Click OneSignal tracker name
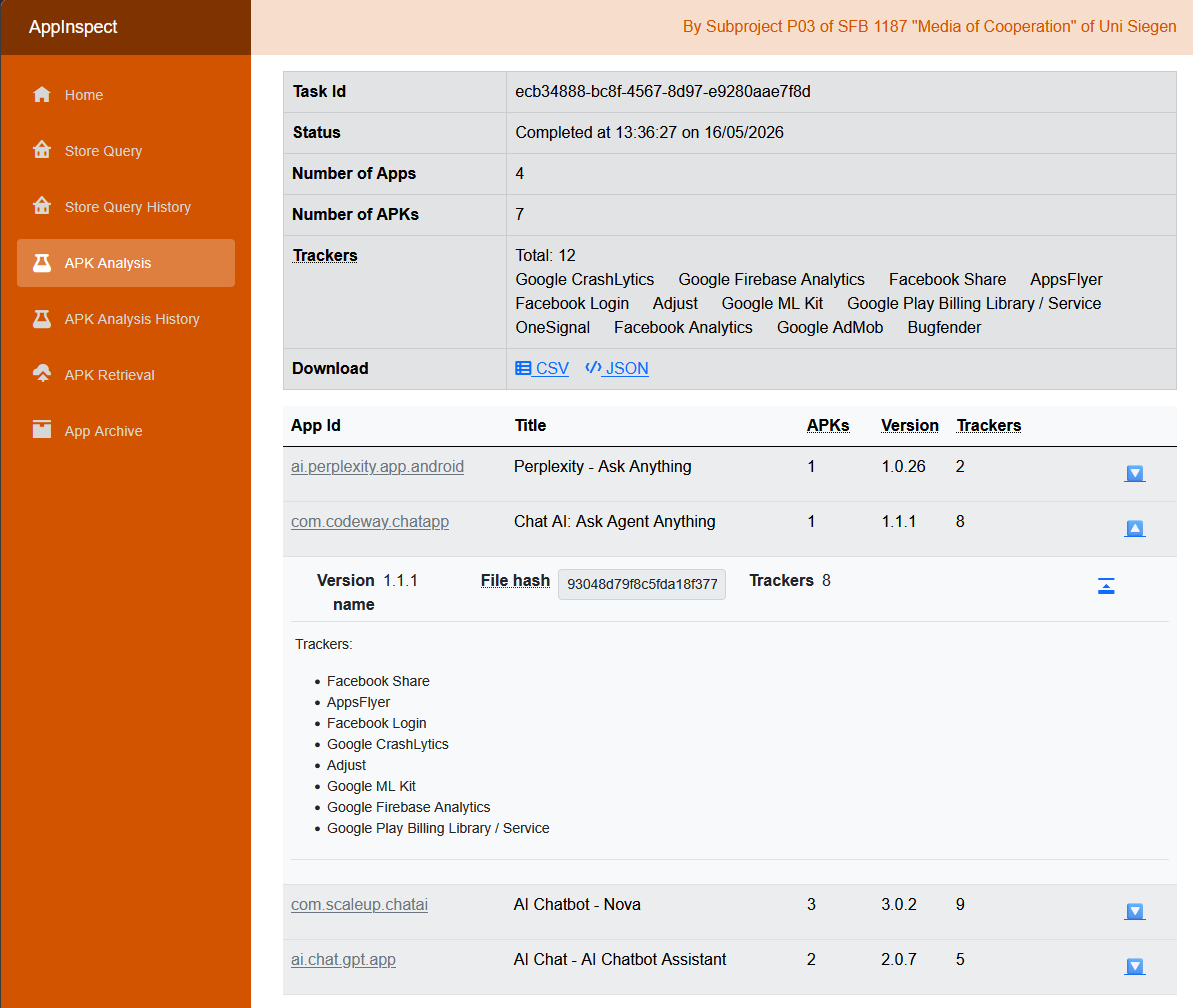Screen dimensions: 1193x1008 click(x=552, y=327)
